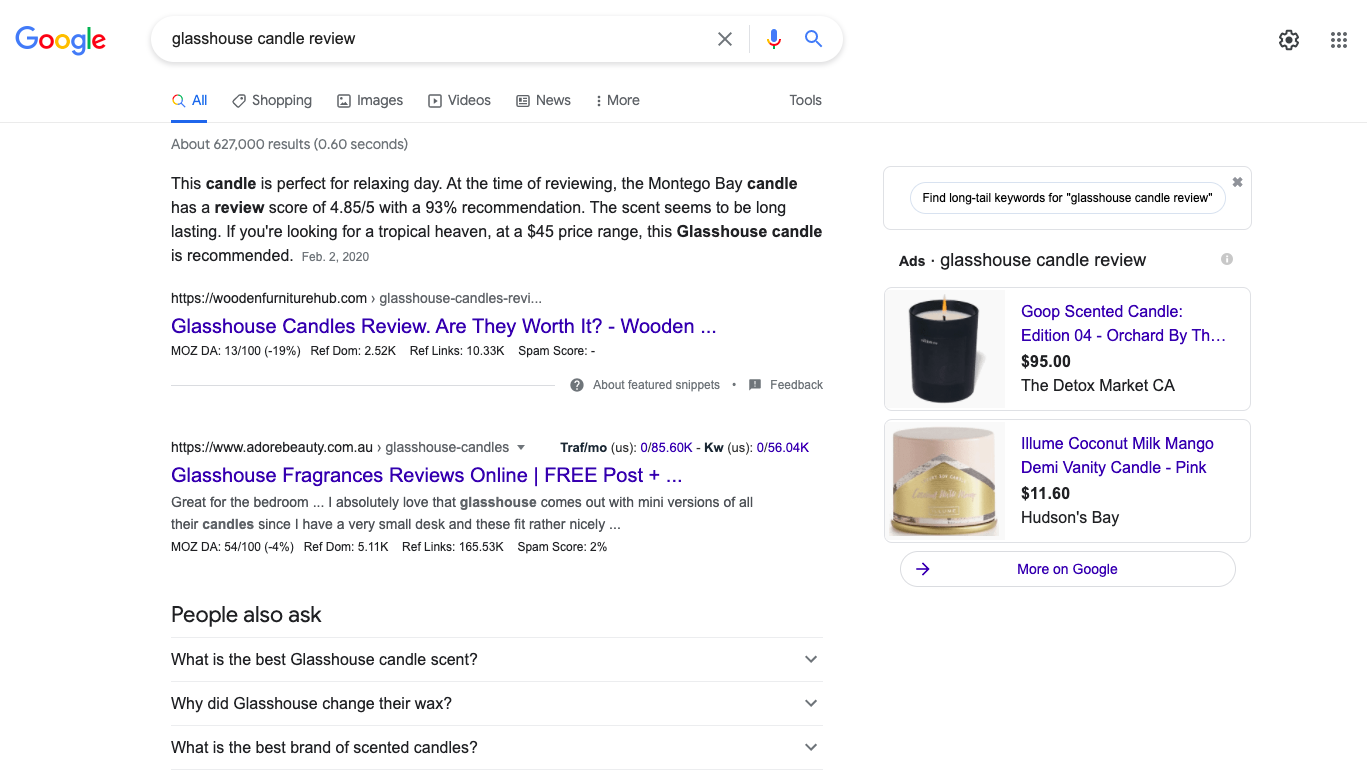Open the adorebeauty result dropdown arrow
This screenshot has height=779, width=1367.
point(521,448)
